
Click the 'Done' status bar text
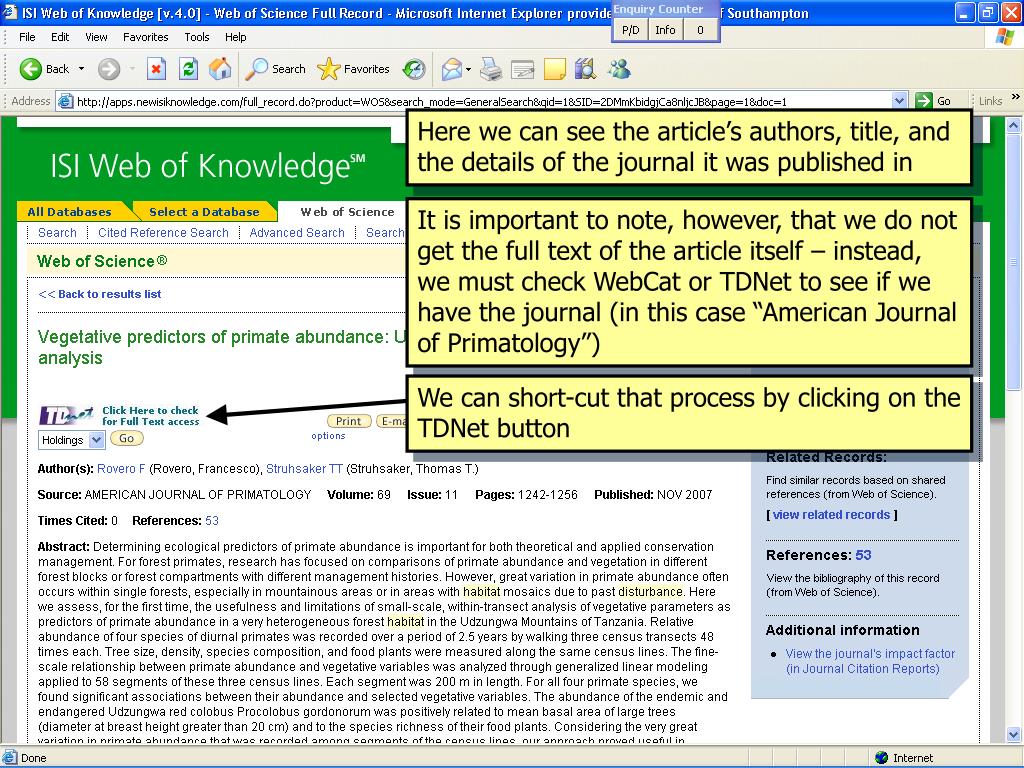[33, 758]
